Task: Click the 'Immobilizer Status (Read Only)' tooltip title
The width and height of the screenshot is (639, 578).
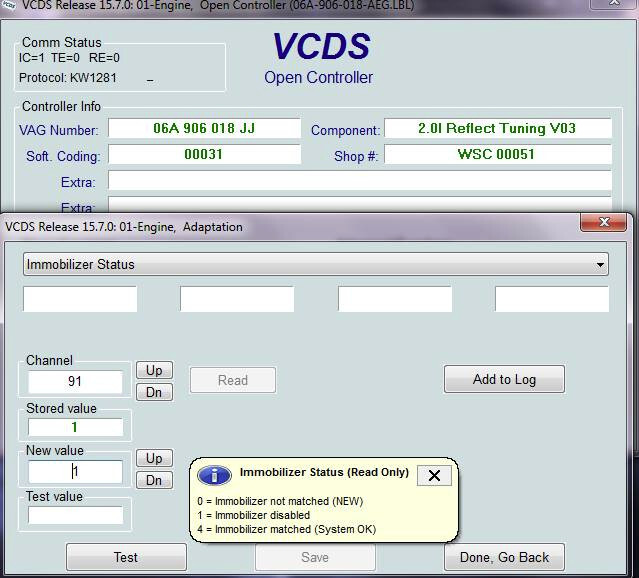Action: point(324,472)
